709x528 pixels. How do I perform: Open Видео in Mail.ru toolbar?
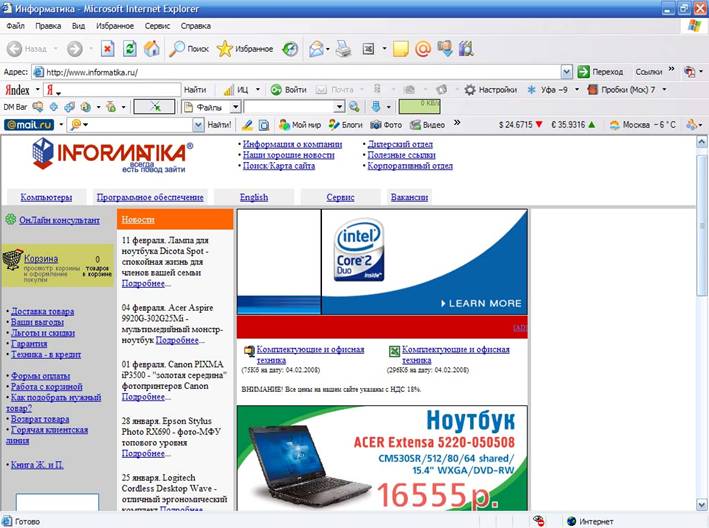point(427,124)
